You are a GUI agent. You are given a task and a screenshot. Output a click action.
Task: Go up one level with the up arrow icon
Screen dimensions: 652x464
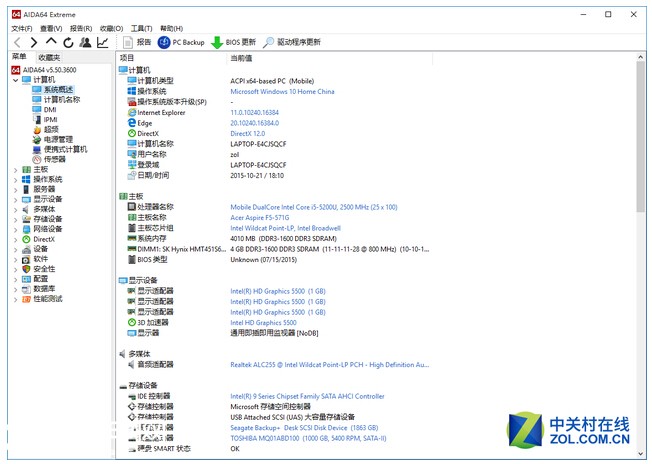tap(51, 41)
